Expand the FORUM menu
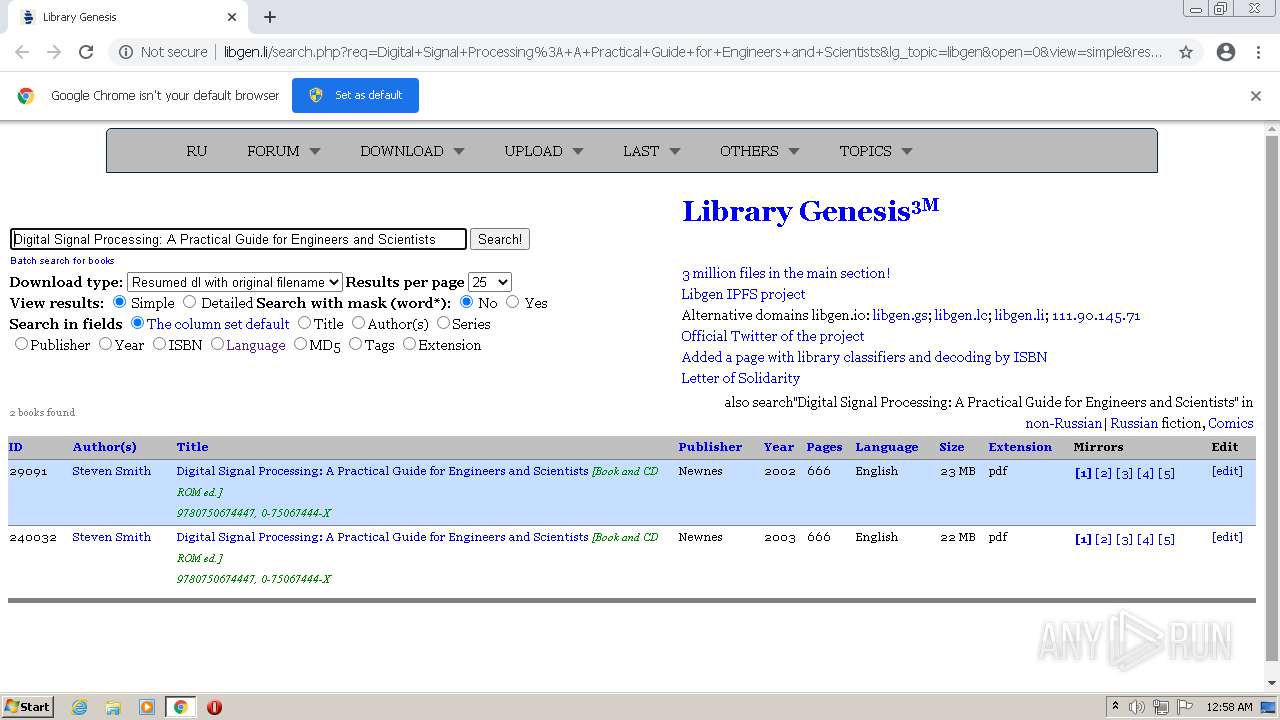The image size is (1280, 720). tap(284, 151)
